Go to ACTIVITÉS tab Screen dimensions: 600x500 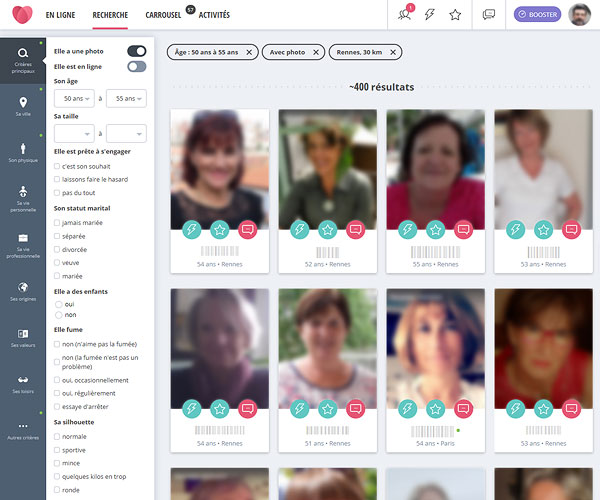214,15
